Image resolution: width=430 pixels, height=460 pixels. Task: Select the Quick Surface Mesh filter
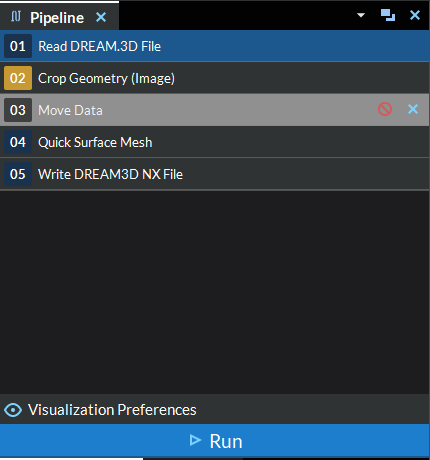click(x=215, y=142)
